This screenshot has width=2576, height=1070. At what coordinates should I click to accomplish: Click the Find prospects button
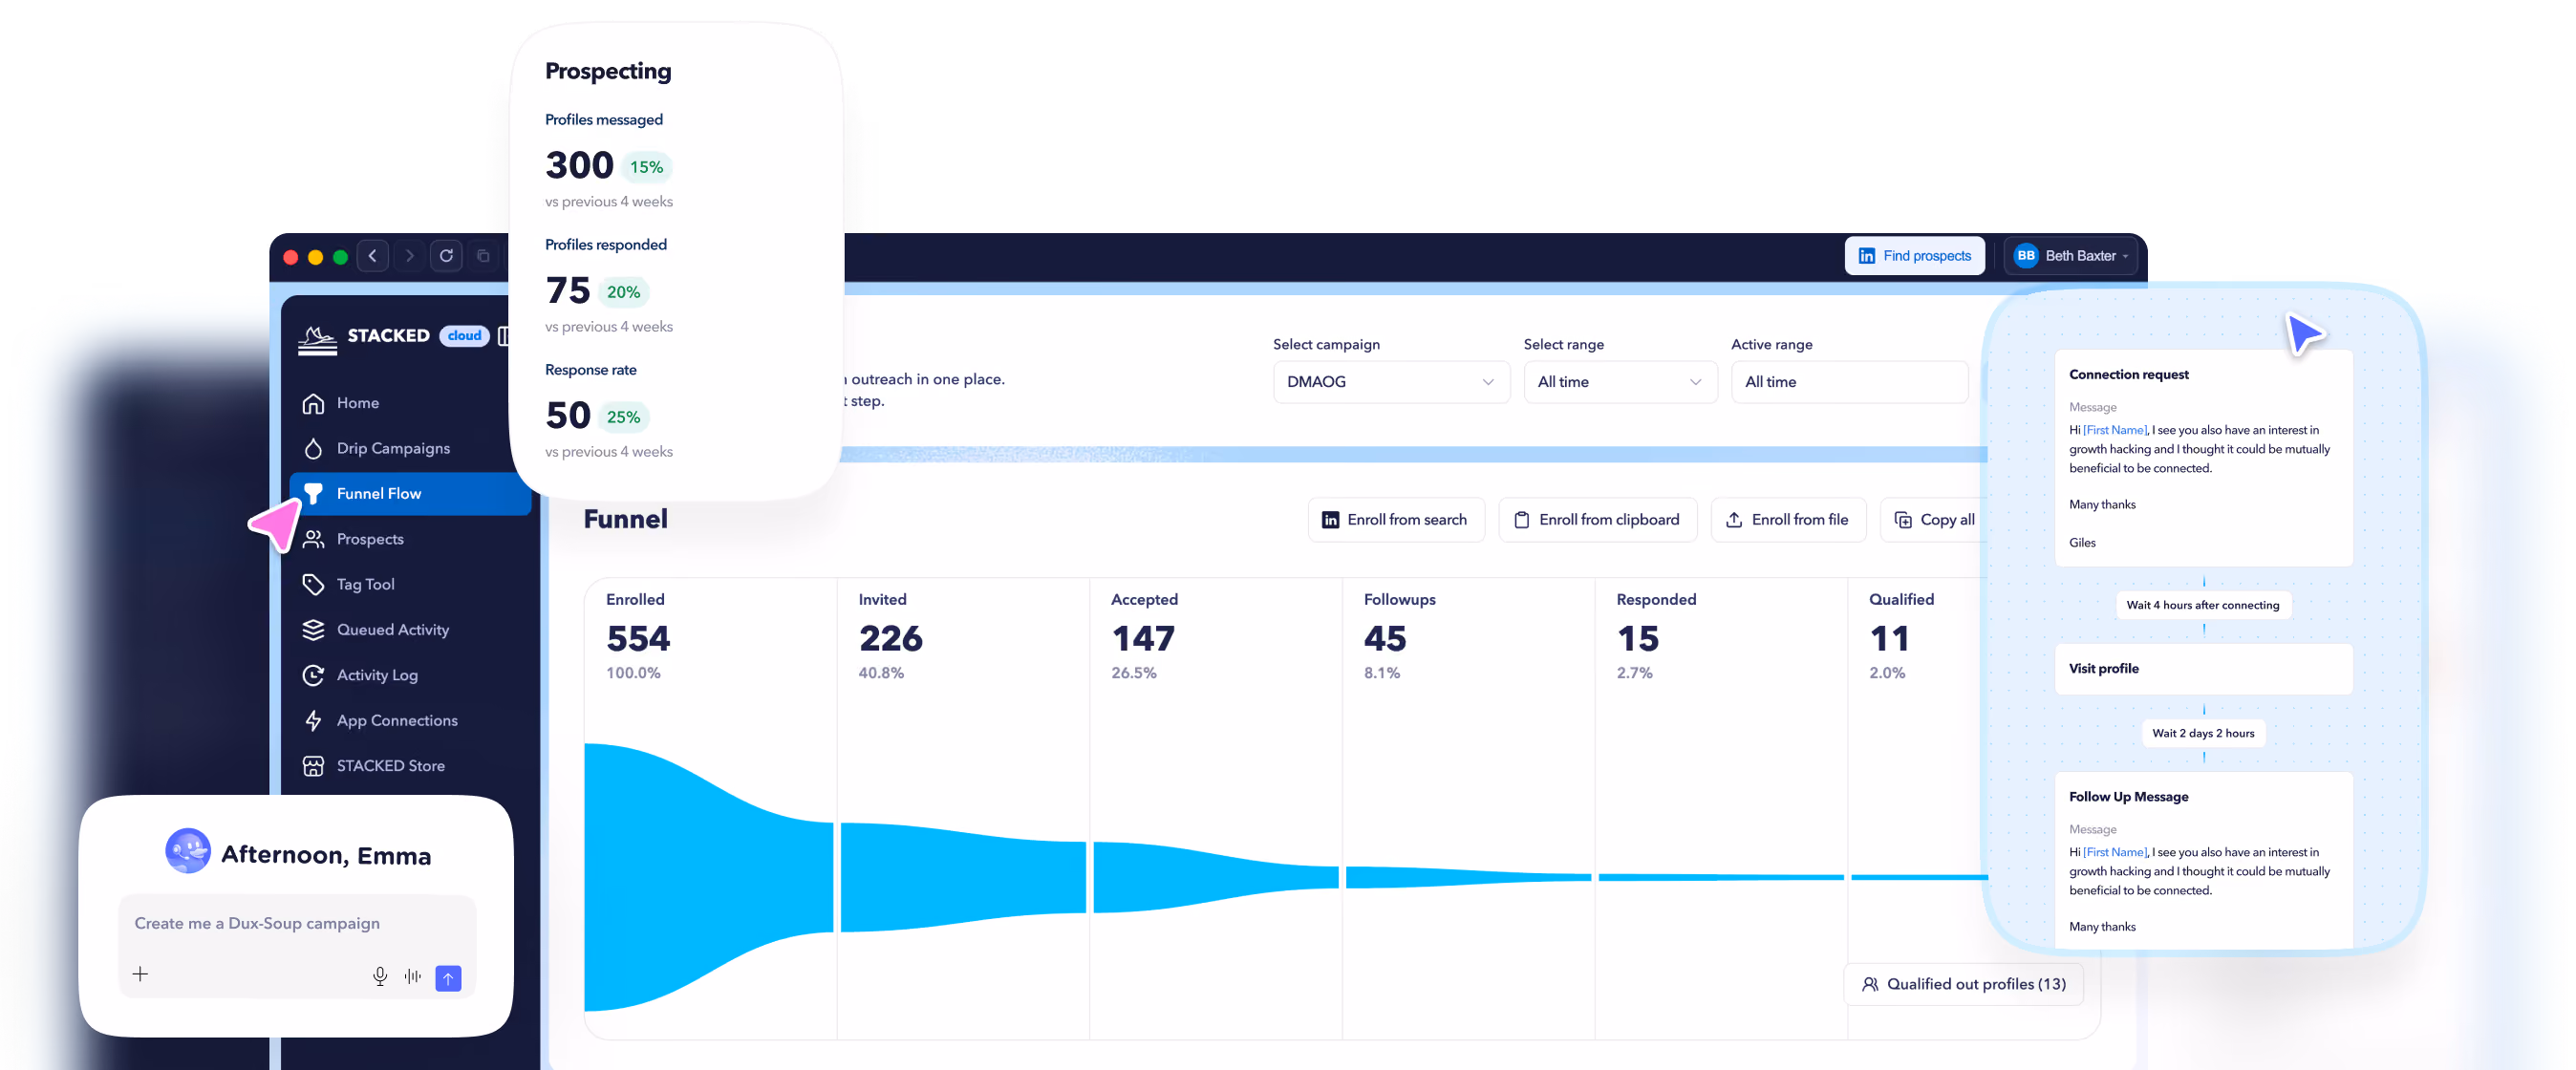(1914, 256)
